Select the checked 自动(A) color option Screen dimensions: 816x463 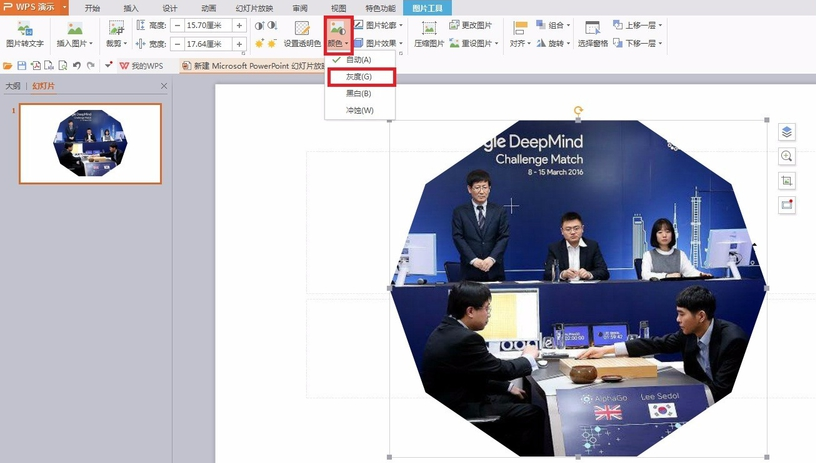point(359,60)
